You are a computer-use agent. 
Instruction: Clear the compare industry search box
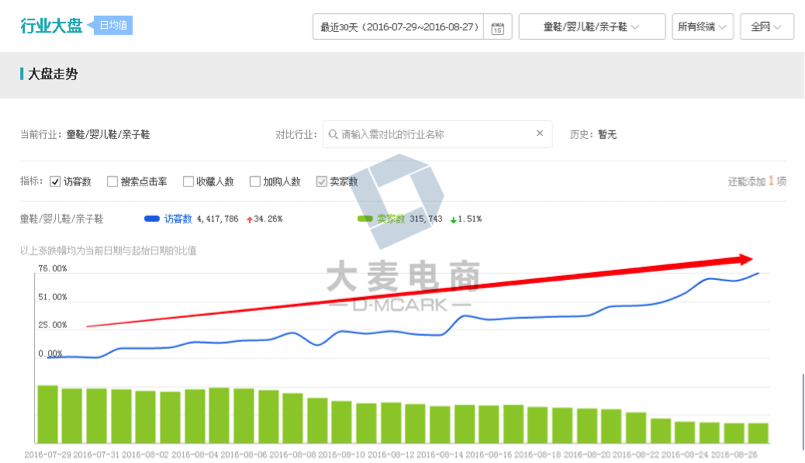(x=540, y=133)
